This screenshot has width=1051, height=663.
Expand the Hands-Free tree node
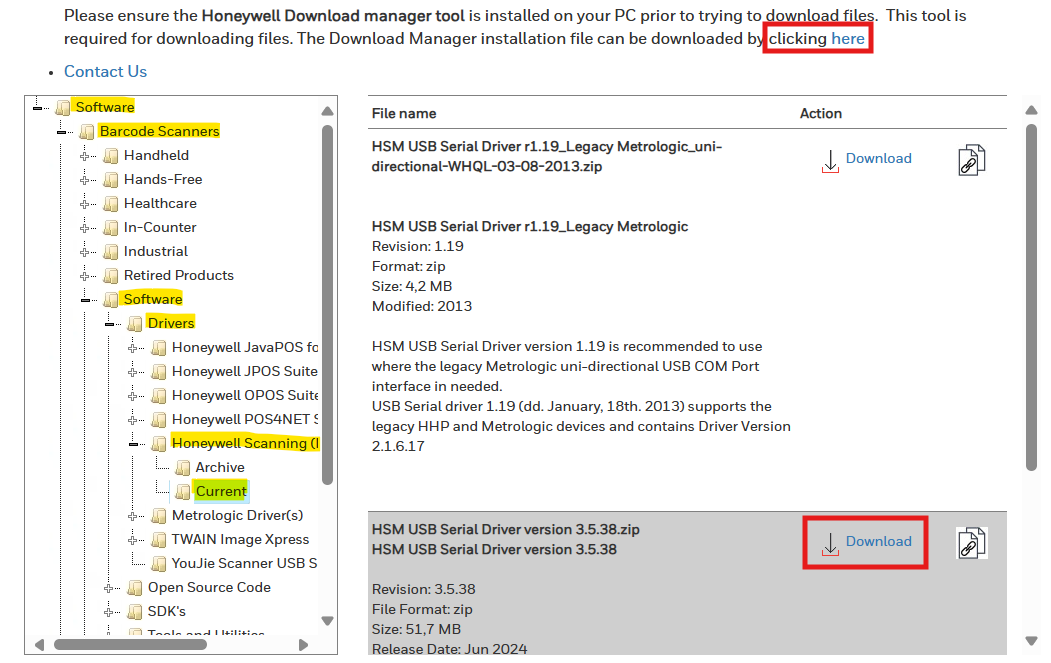(87, 180)
